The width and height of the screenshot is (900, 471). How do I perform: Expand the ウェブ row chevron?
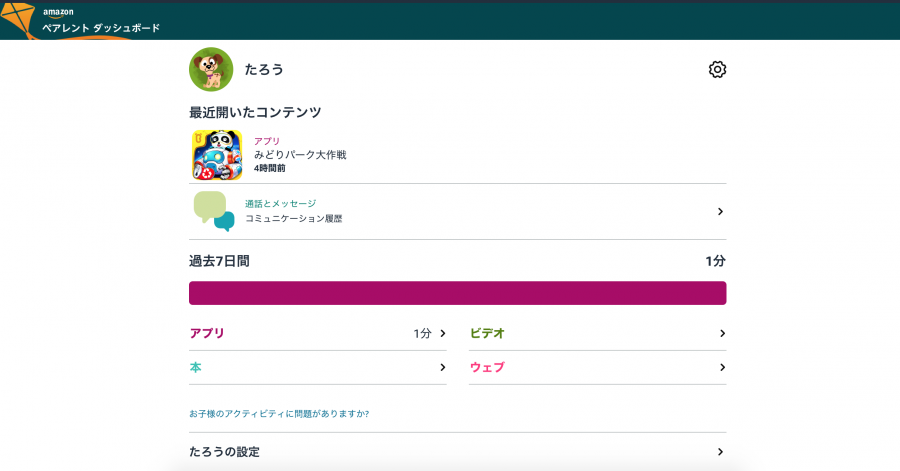722,367
